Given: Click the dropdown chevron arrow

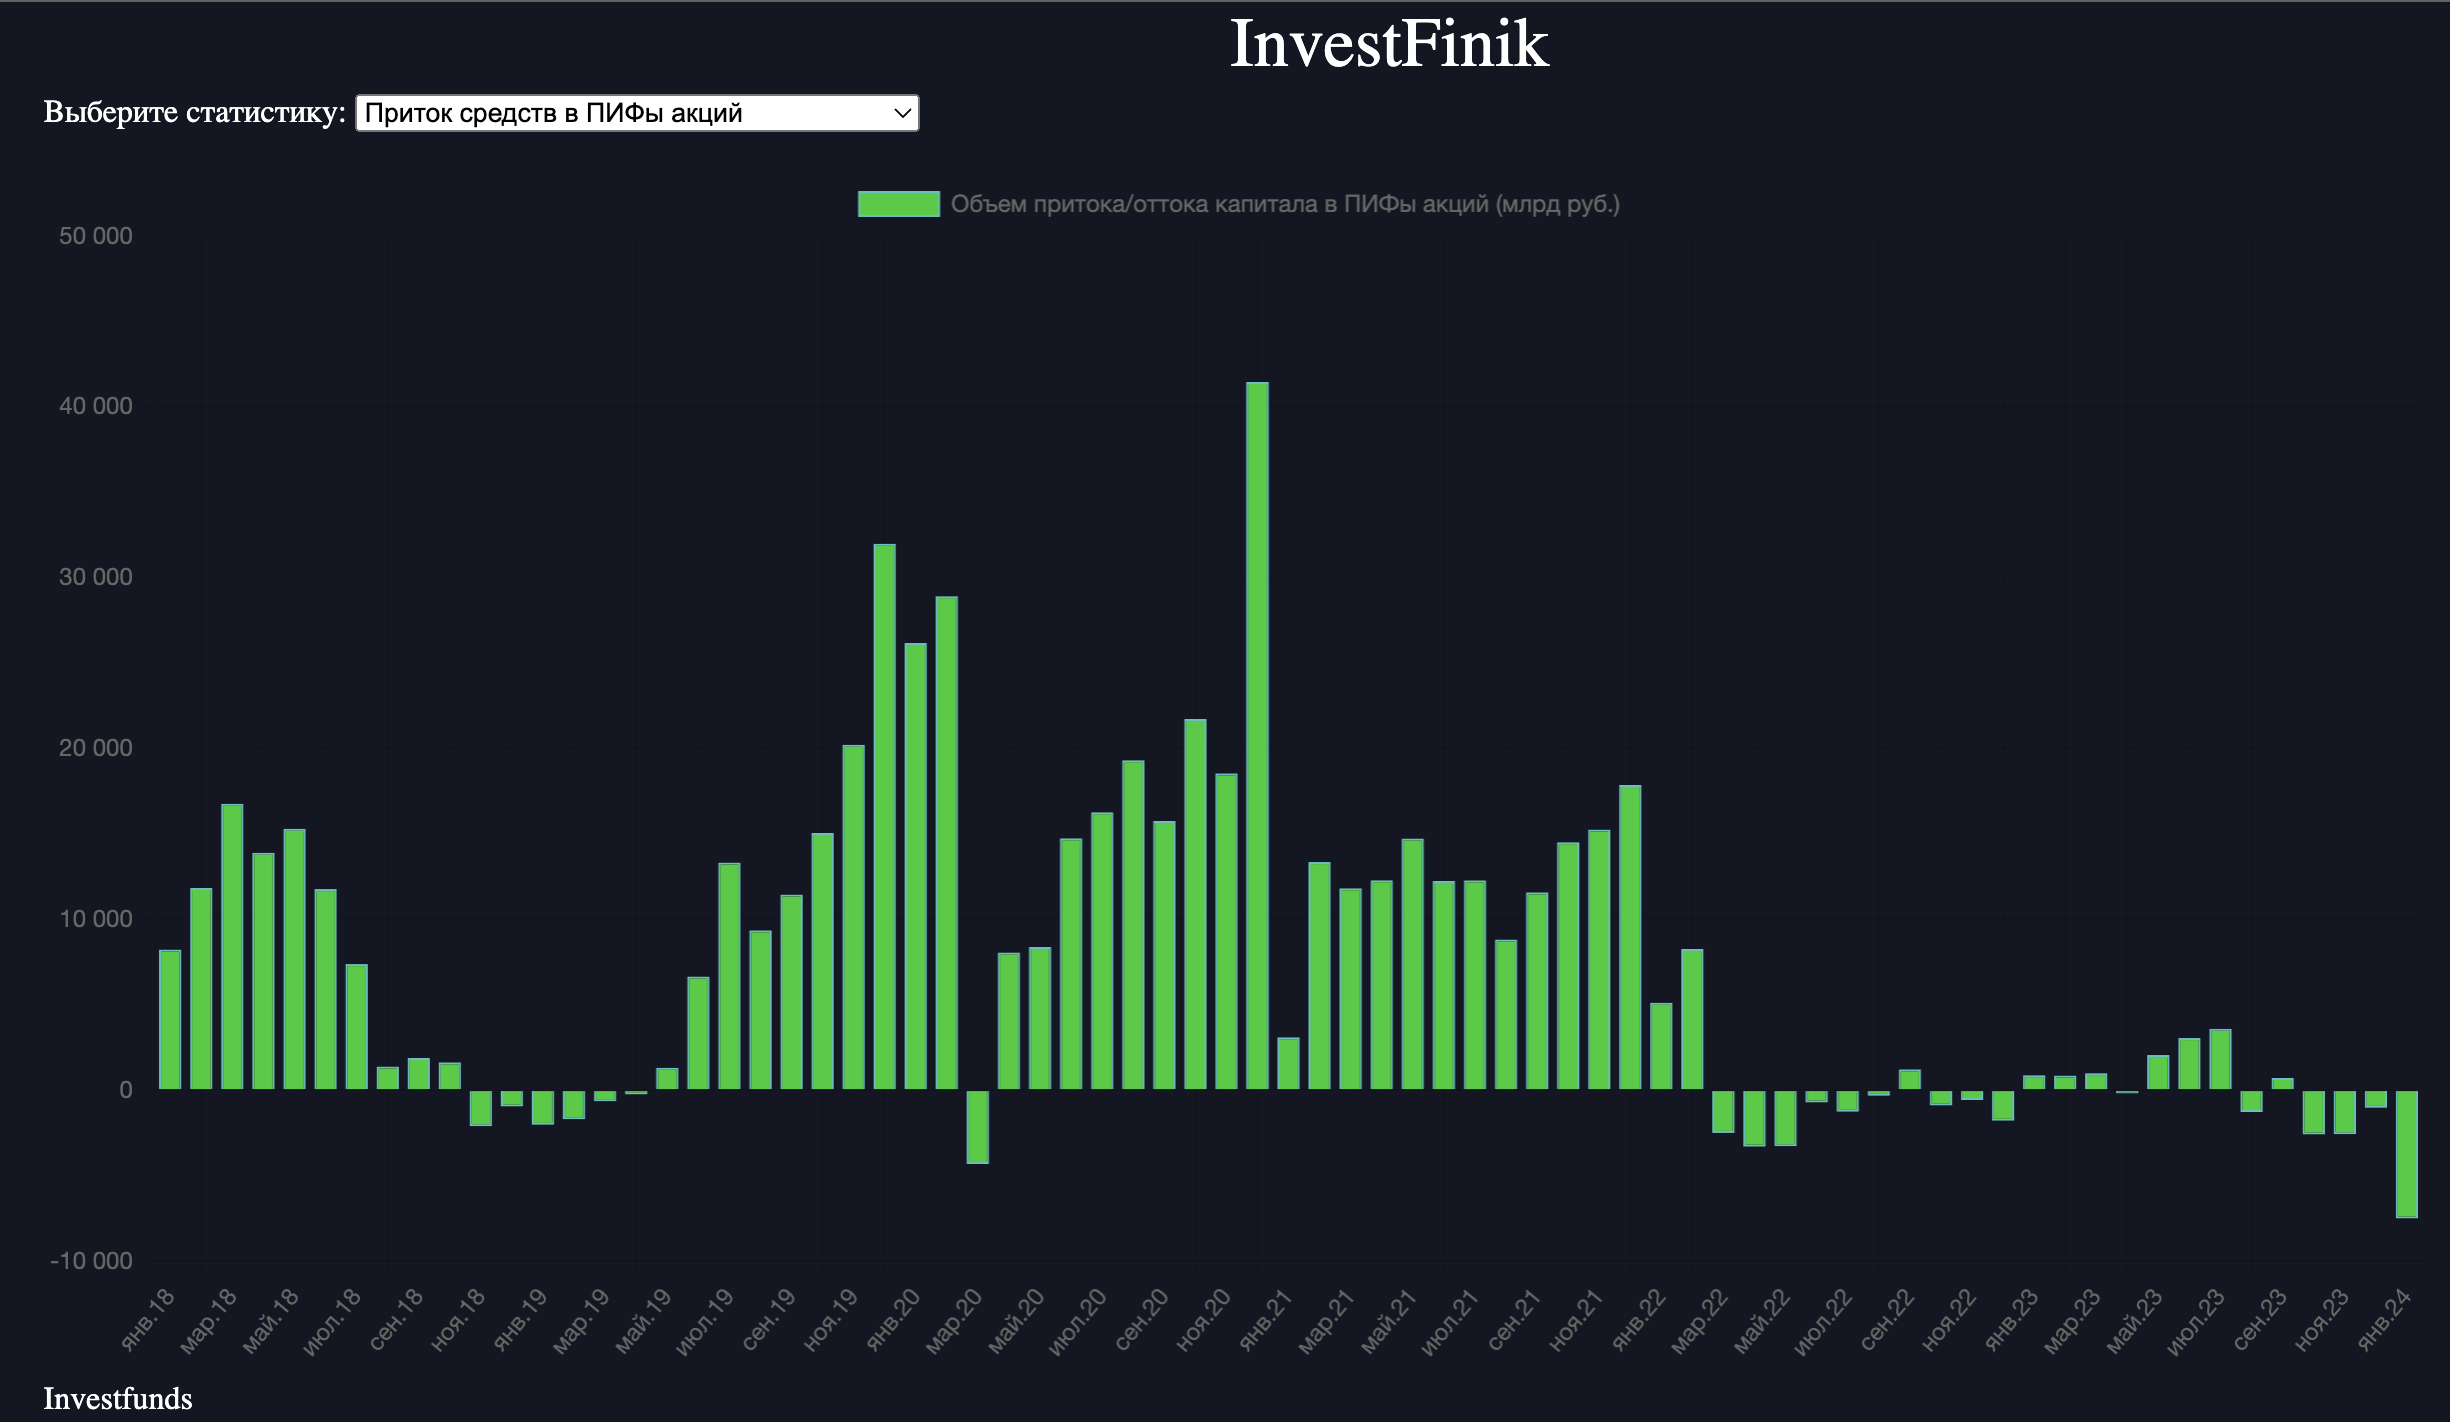Looking at the screenshot, I should [902, 114].
